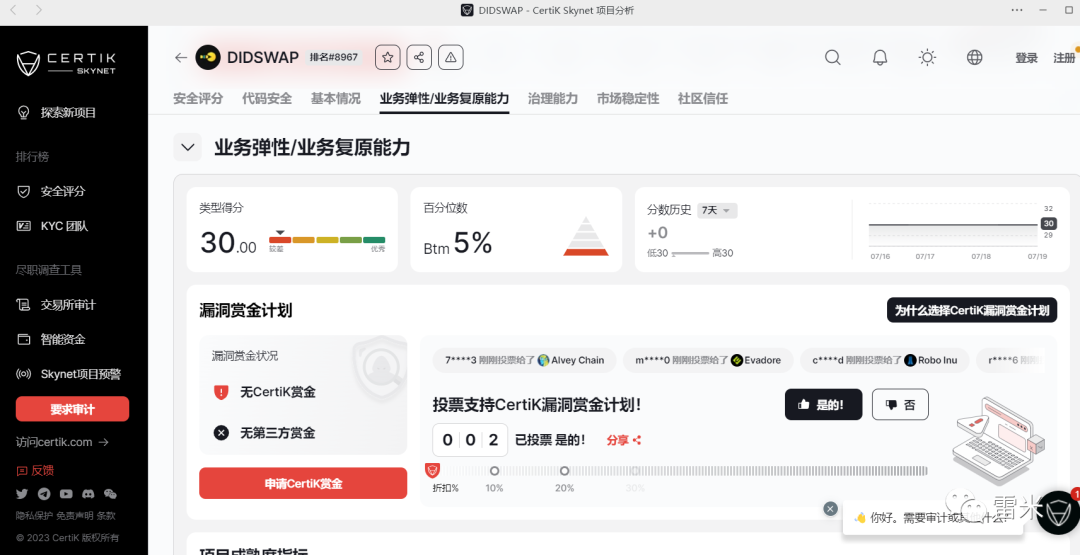The image size is (1080, 555).
Task: Click the 条款 footer link
Action: click(106, 515)
